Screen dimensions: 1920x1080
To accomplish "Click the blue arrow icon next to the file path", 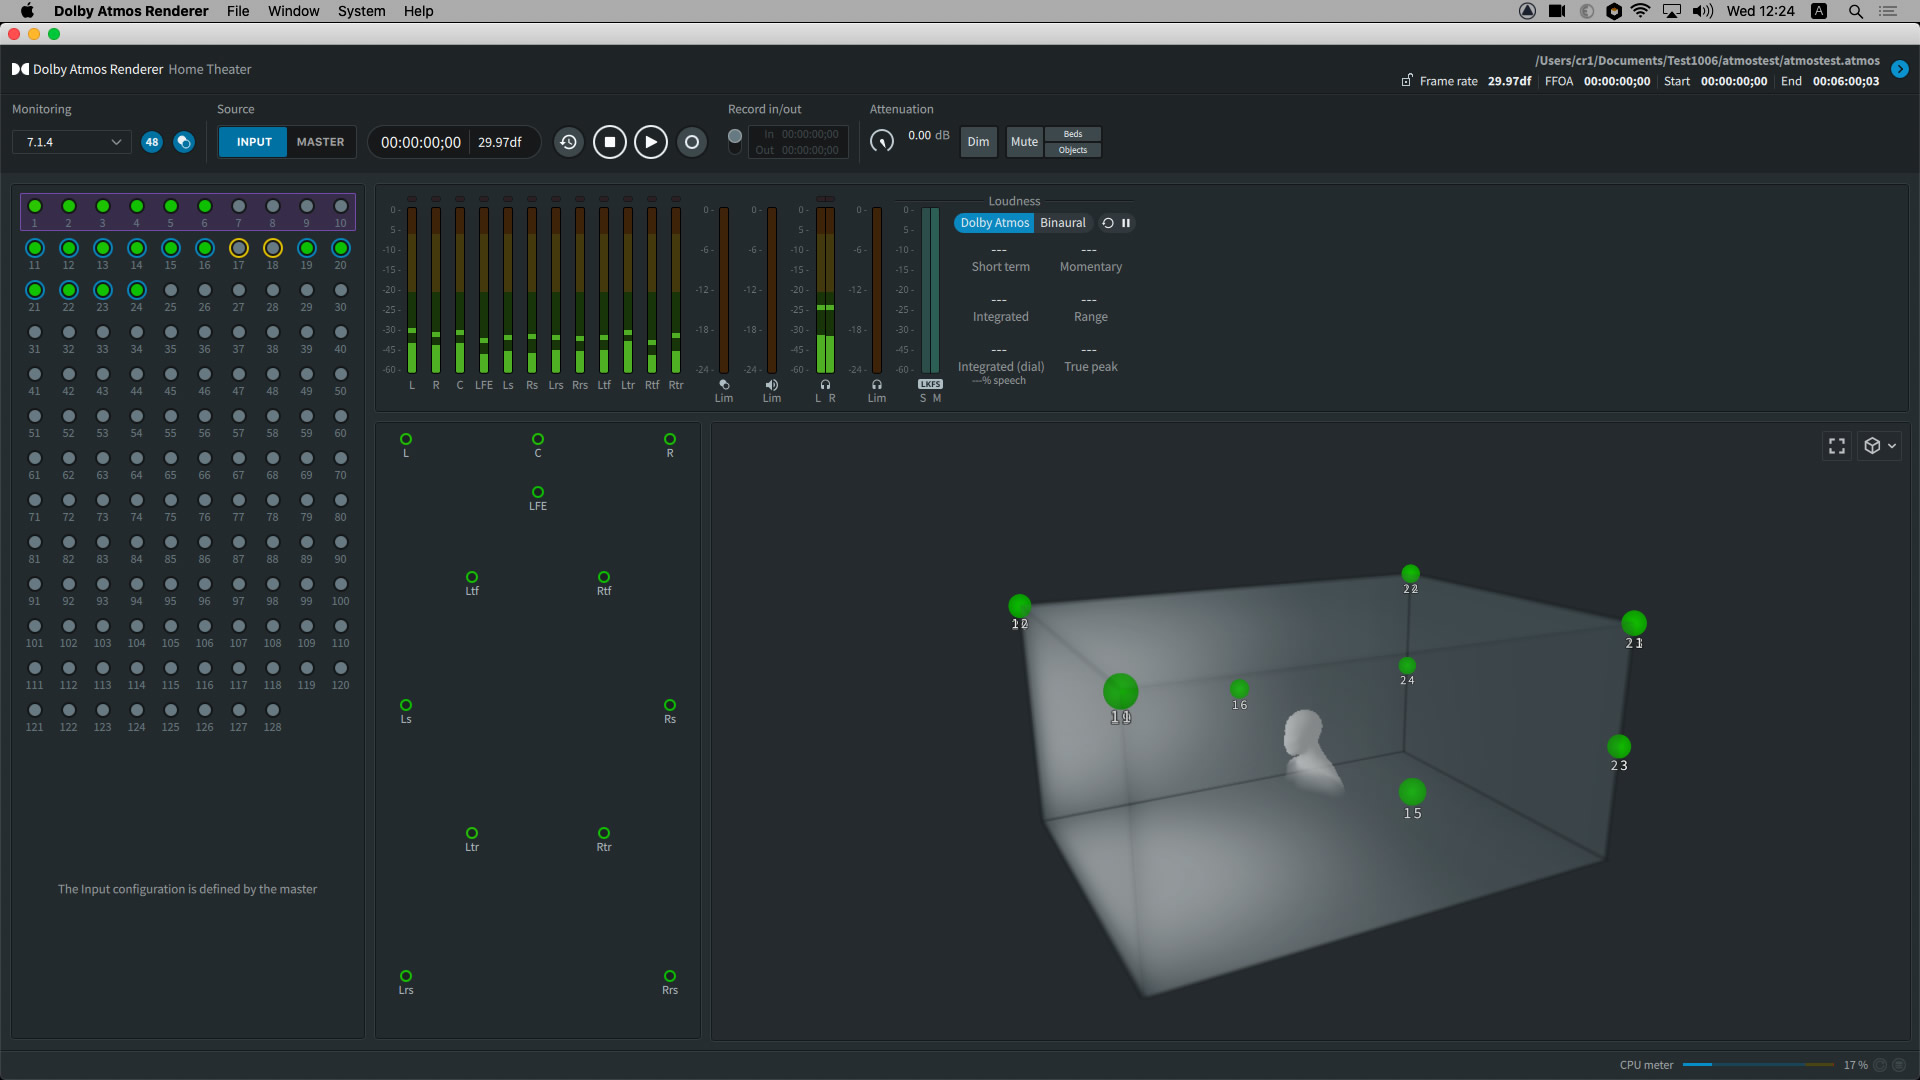I will point(1900,69).
